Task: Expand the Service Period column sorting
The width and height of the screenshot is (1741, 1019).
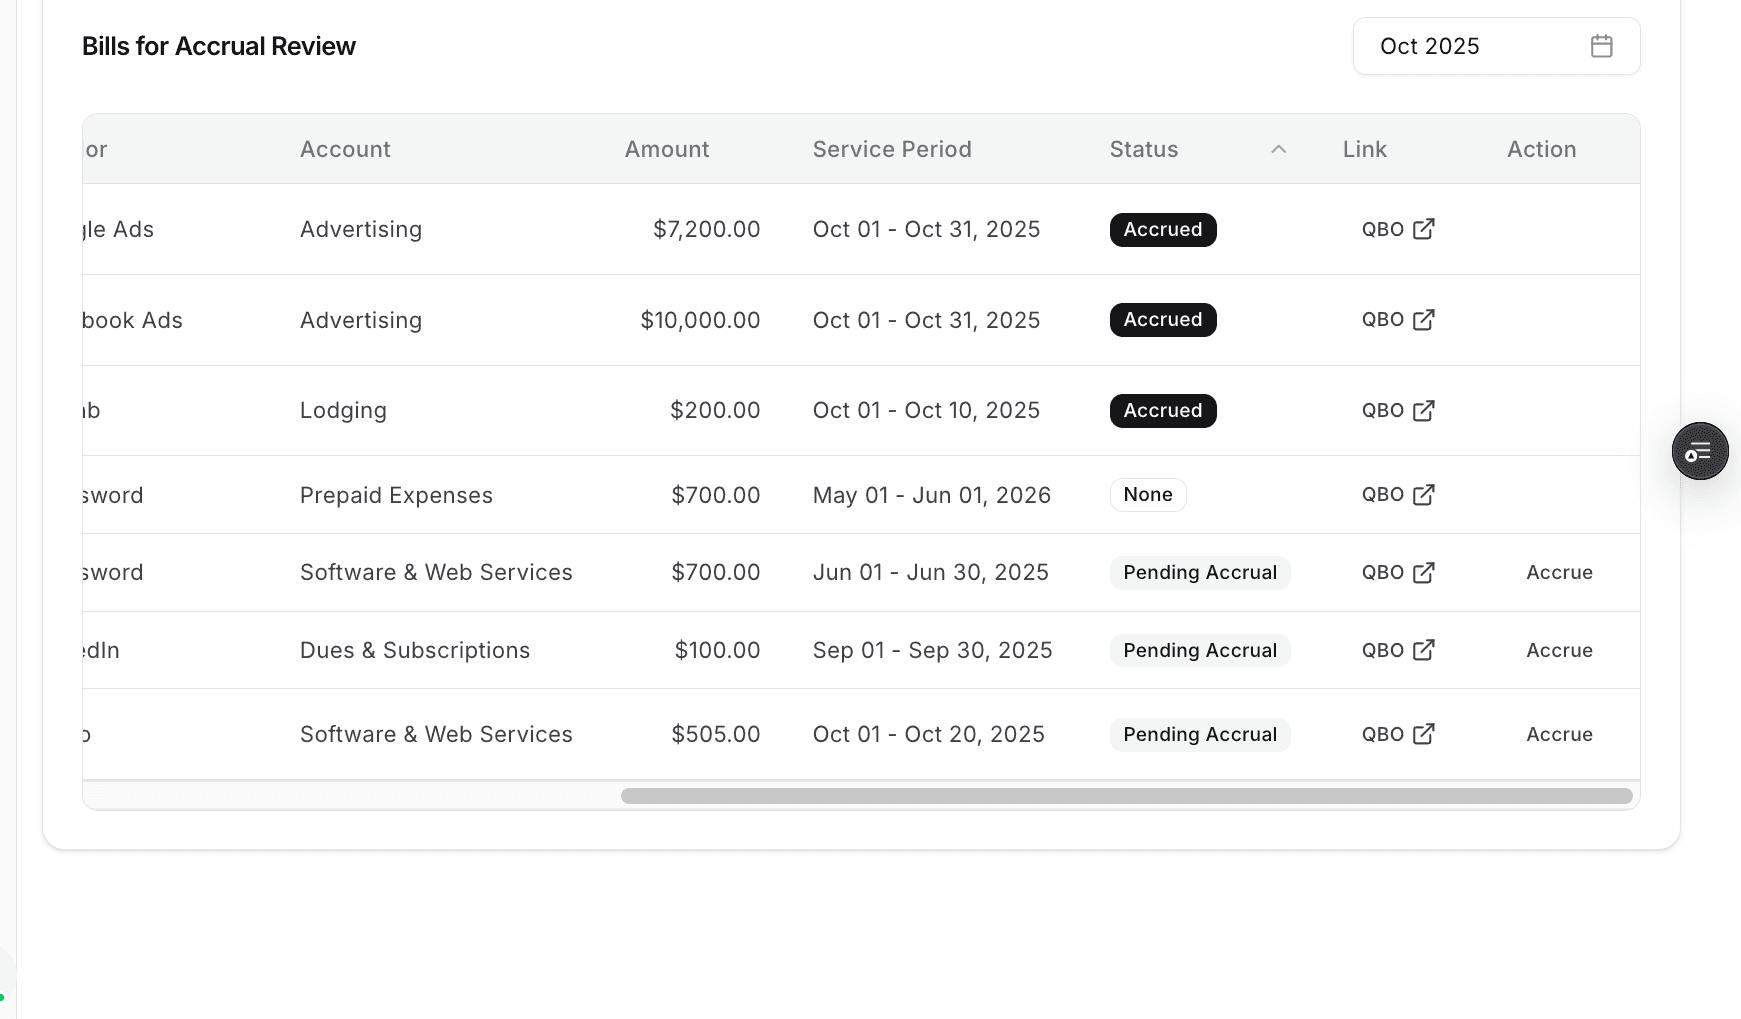Action: (892, 148)
